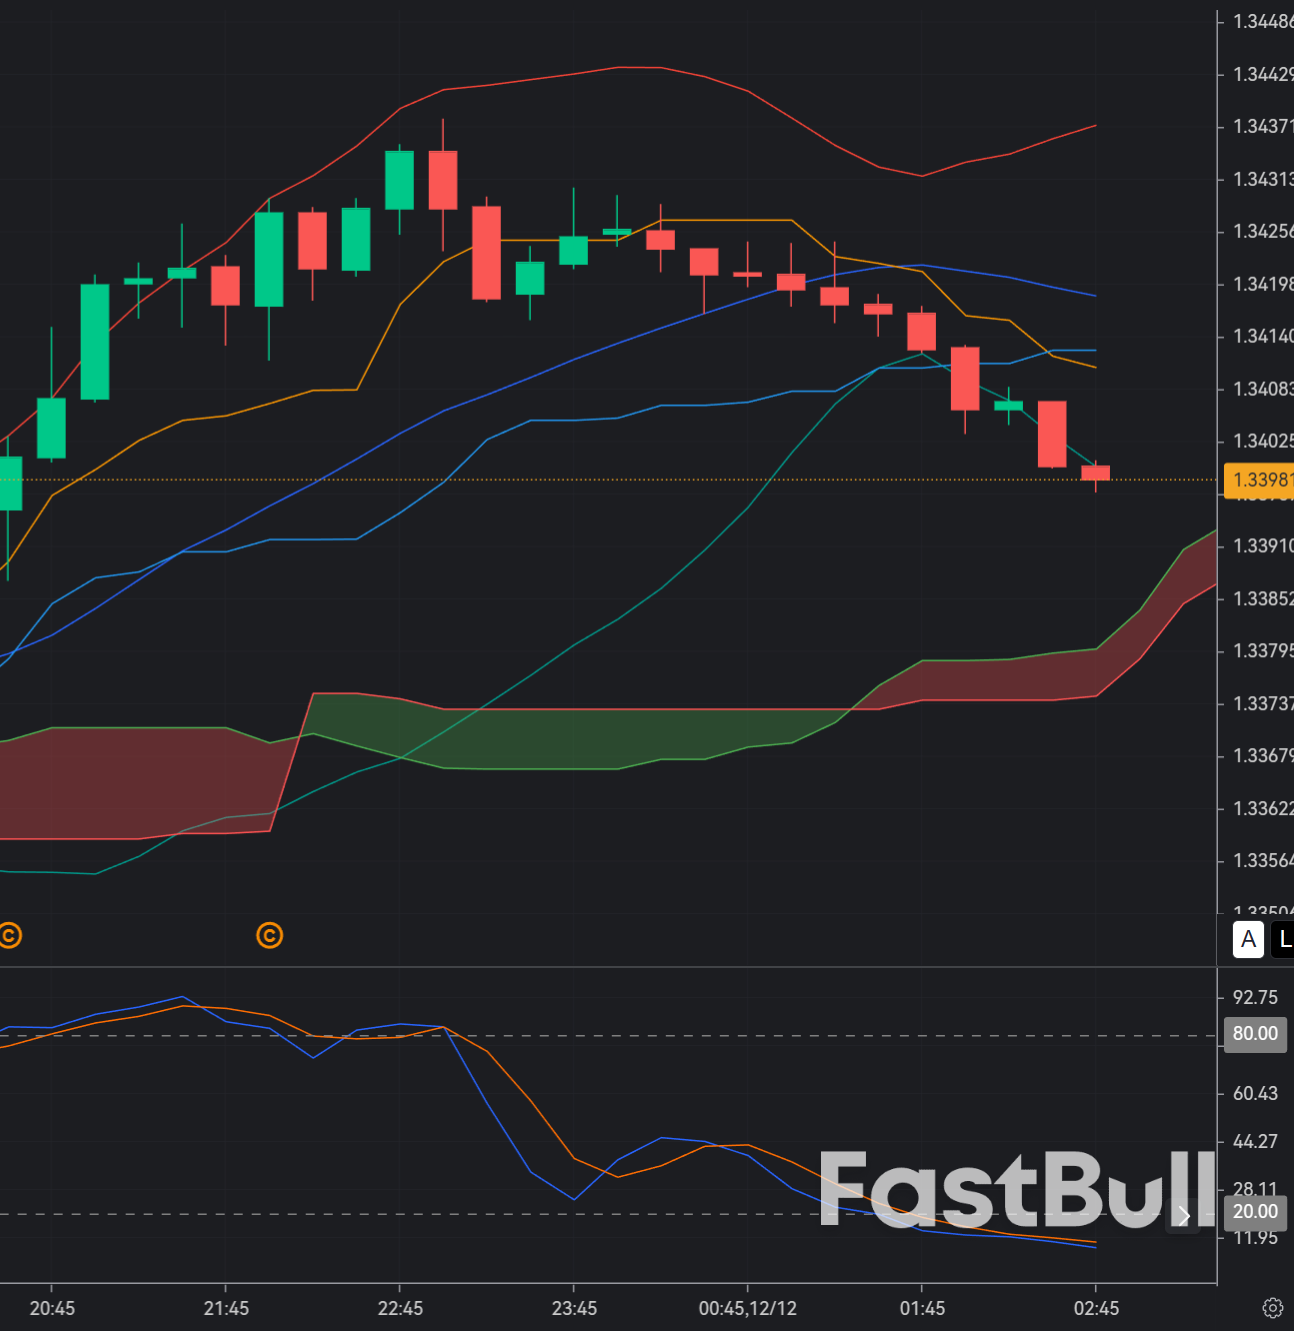The height and width of the screenshot is (1331, 1294).
Task: Click the copyright symbol near the 21:45 label
Action: [269, 936]
